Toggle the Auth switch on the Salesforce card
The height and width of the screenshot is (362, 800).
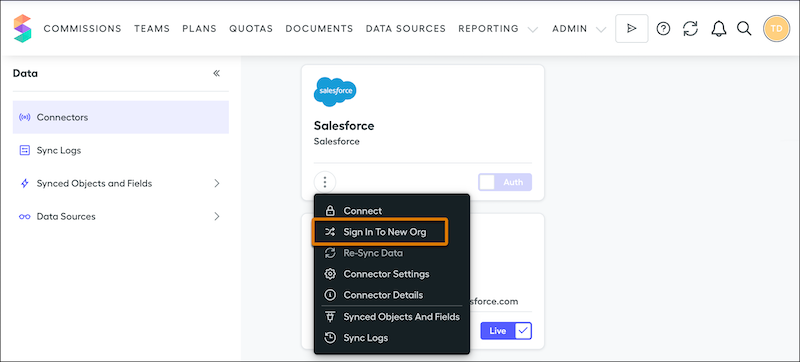505,182
